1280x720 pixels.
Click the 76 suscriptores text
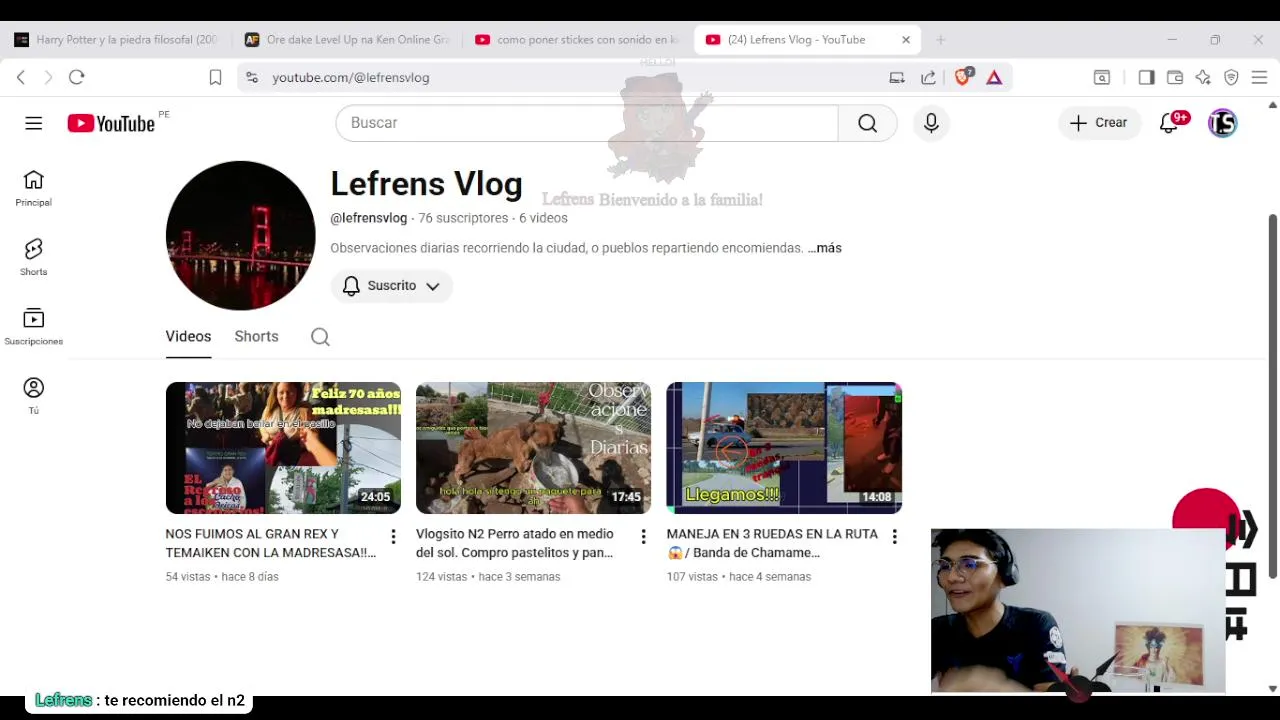(x=463, y=218)
